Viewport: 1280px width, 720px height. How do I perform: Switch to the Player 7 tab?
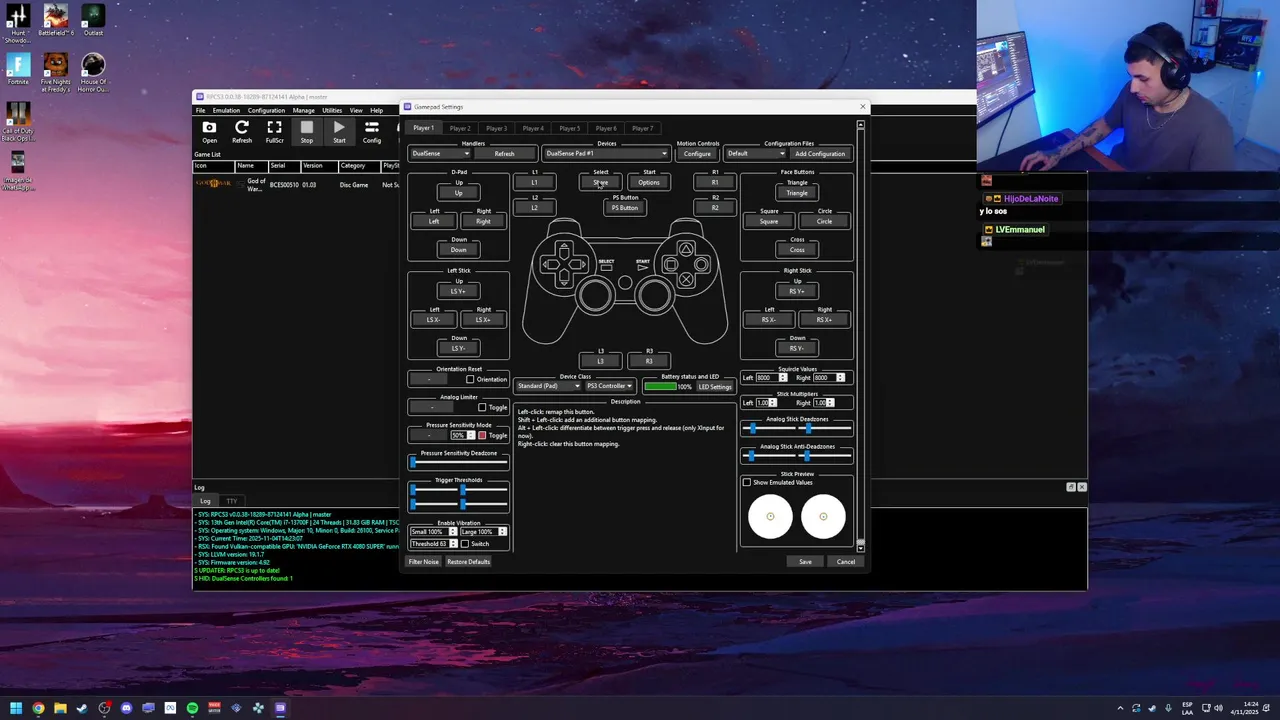click(x=643, y=128)
